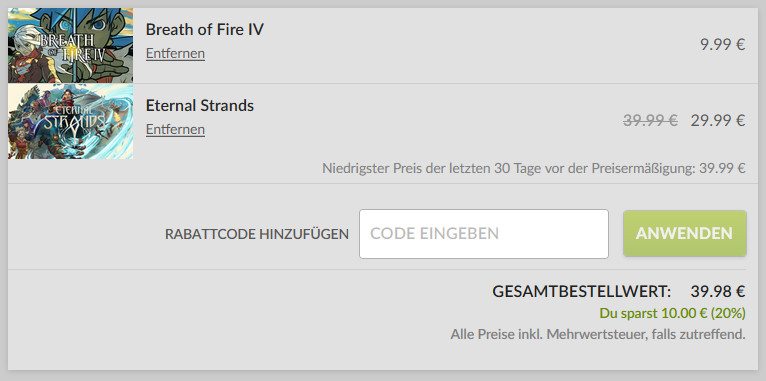This screenshot has width=766, height=381.
Task: Click the green ANWENDEN button
Action: click(x=684, y=233)
